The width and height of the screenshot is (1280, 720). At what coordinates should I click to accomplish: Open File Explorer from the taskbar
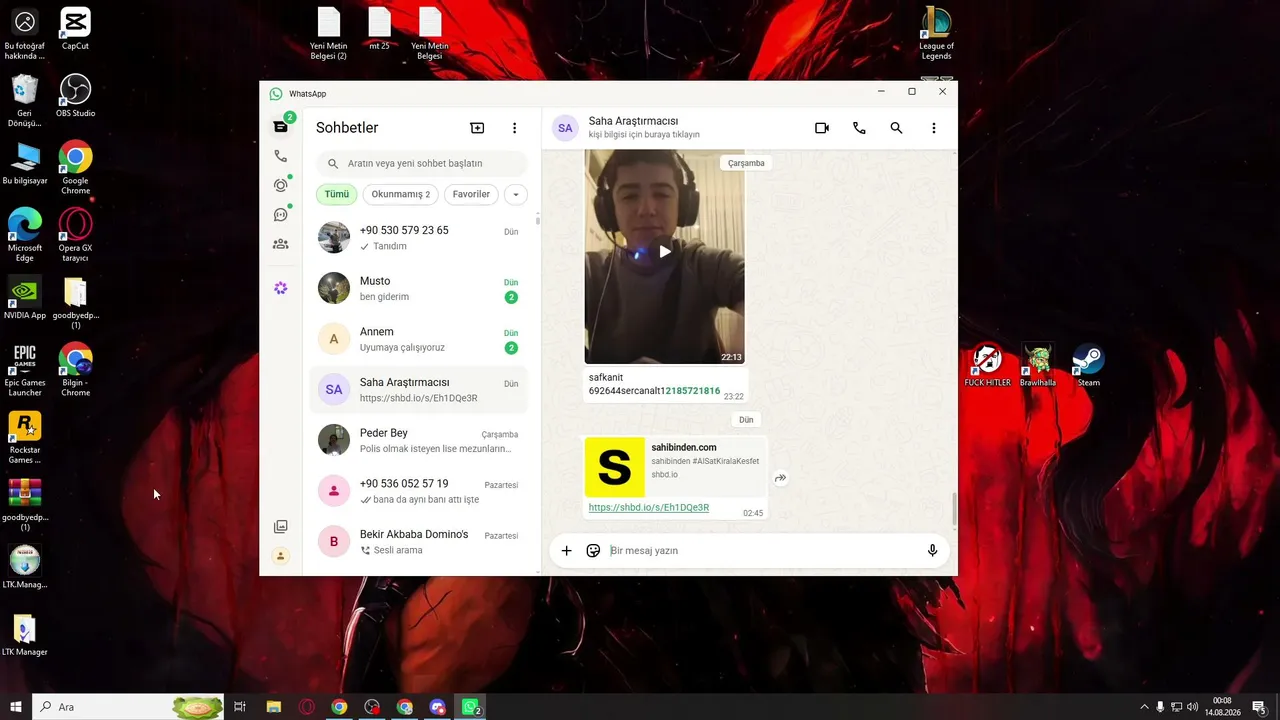pyautogui.click(x=274, y=707)
